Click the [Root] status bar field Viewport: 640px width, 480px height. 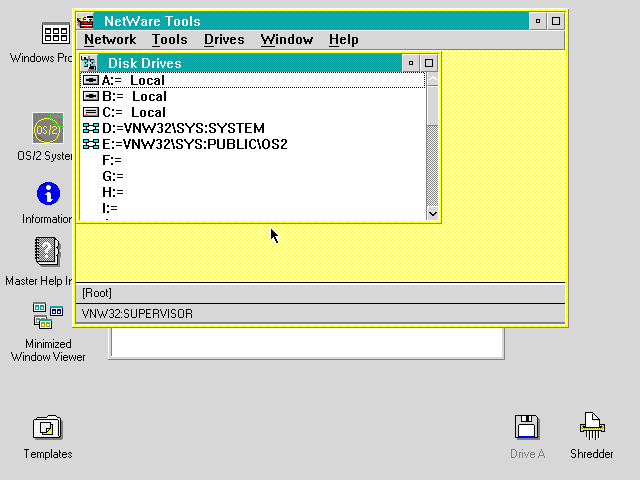[320, 293]
